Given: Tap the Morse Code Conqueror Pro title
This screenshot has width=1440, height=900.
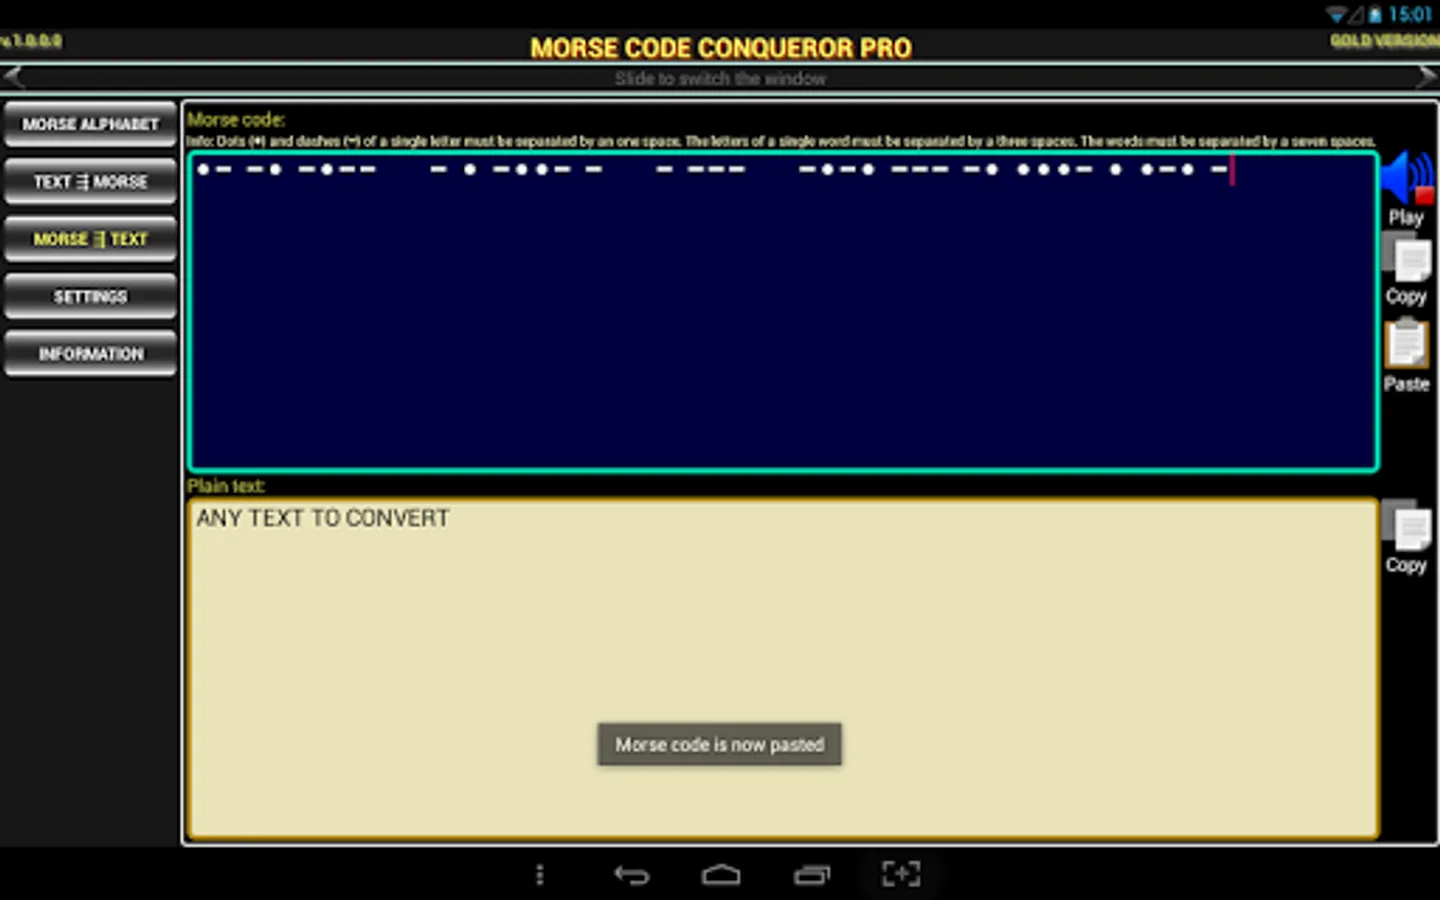Looking at the screenshot, I should pyautogui.click(x=721, y=48).
